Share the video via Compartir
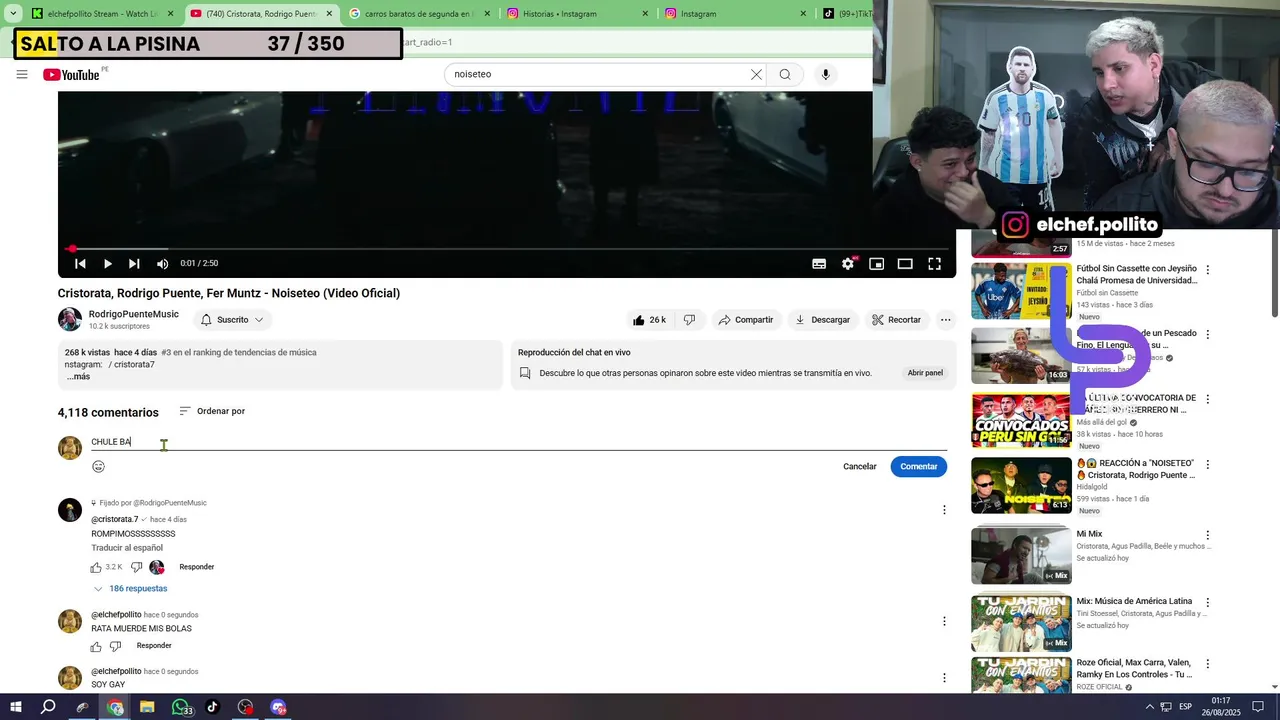Viewport: 1280px width, 720px height. [x=746, y=320]
